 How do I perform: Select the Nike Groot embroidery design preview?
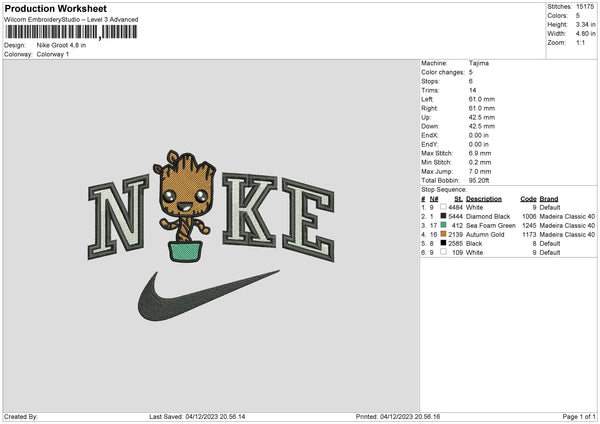pos(211,235)
